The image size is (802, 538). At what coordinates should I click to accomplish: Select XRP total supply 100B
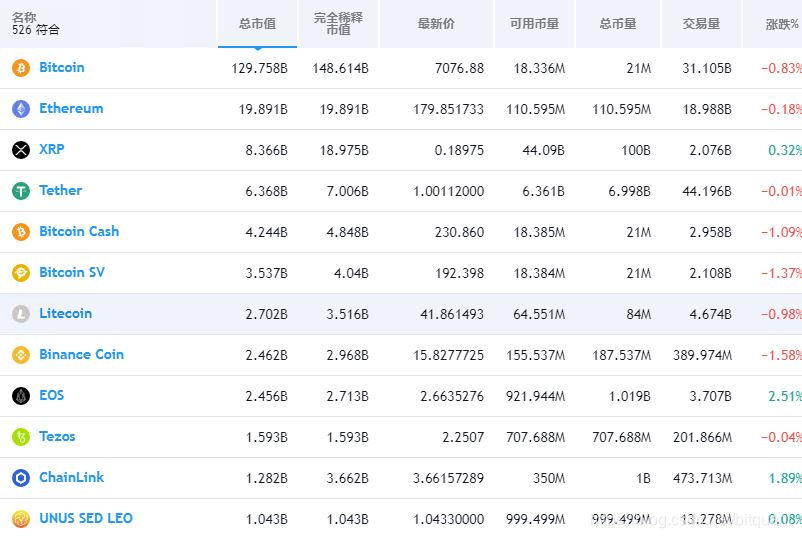(636, 150)
